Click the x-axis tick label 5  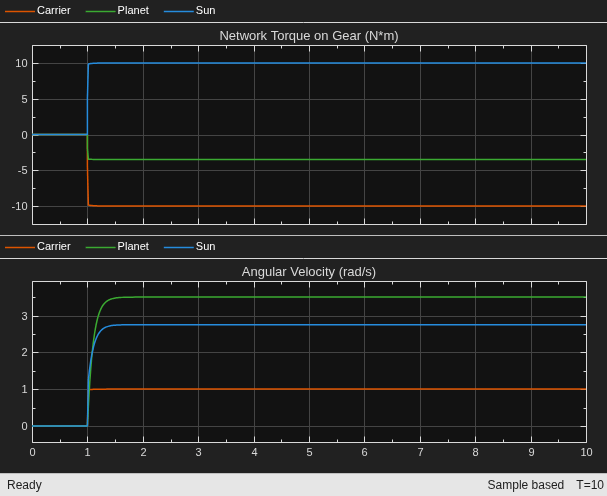point(309,452)
